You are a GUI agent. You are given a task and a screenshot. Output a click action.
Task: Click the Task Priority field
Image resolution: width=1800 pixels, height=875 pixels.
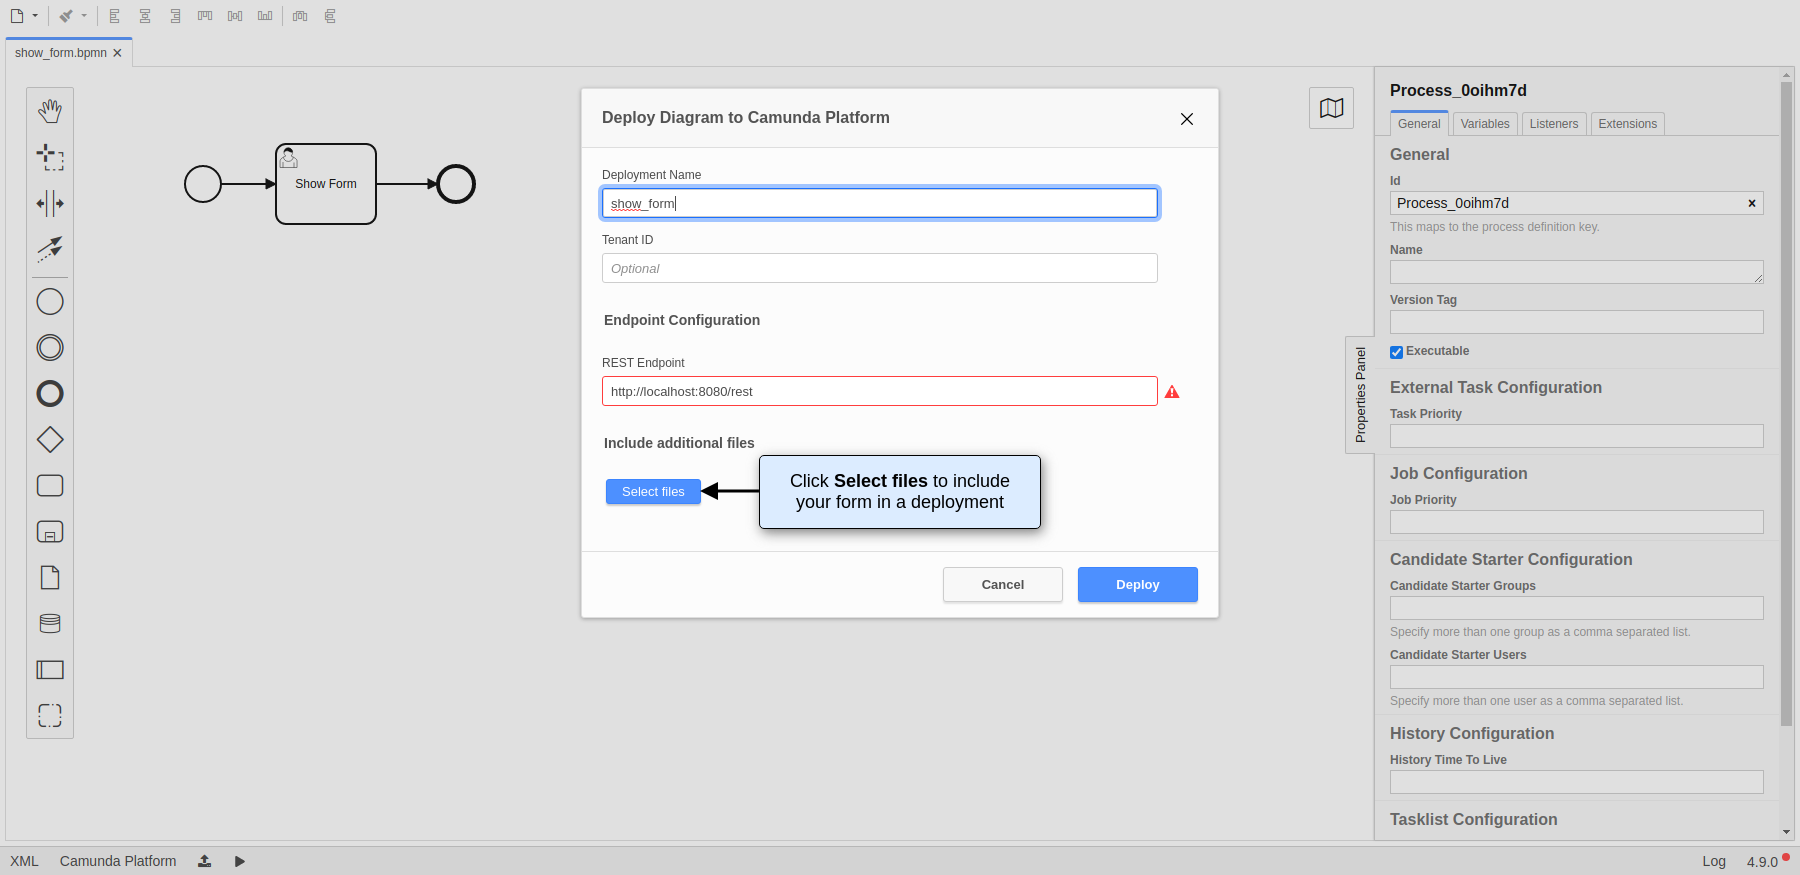point(1577,436)
